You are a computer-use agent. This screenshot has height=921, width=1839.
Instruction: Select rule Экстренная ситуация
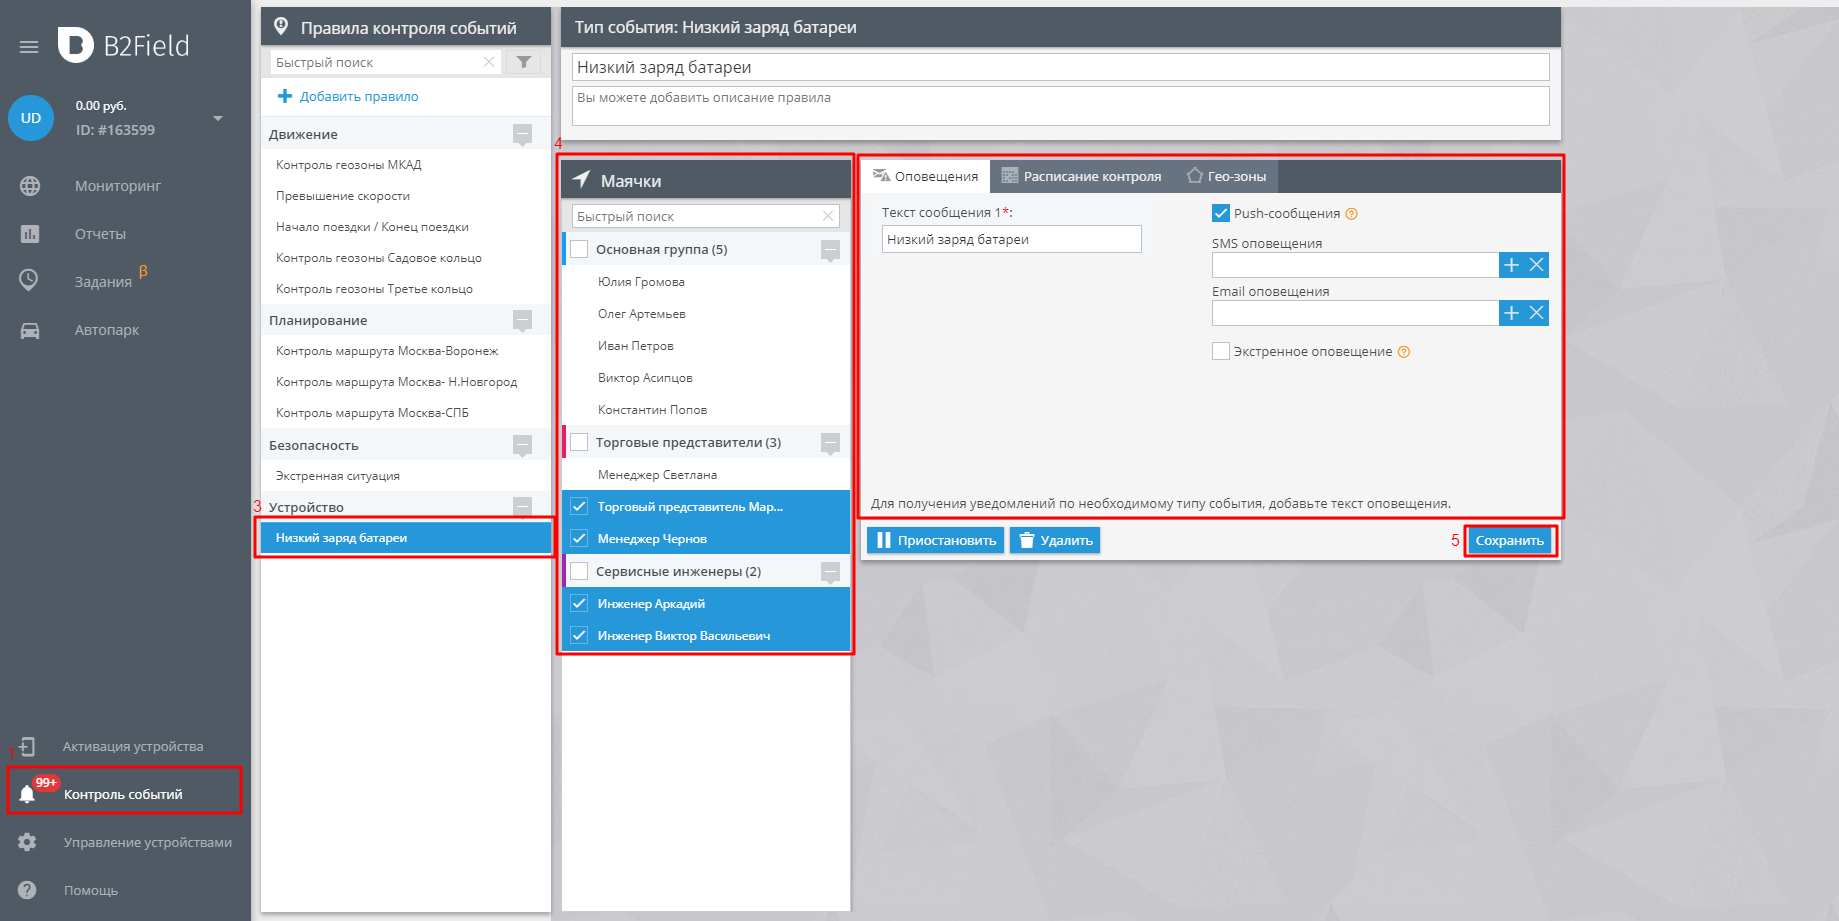pos(405,476)
